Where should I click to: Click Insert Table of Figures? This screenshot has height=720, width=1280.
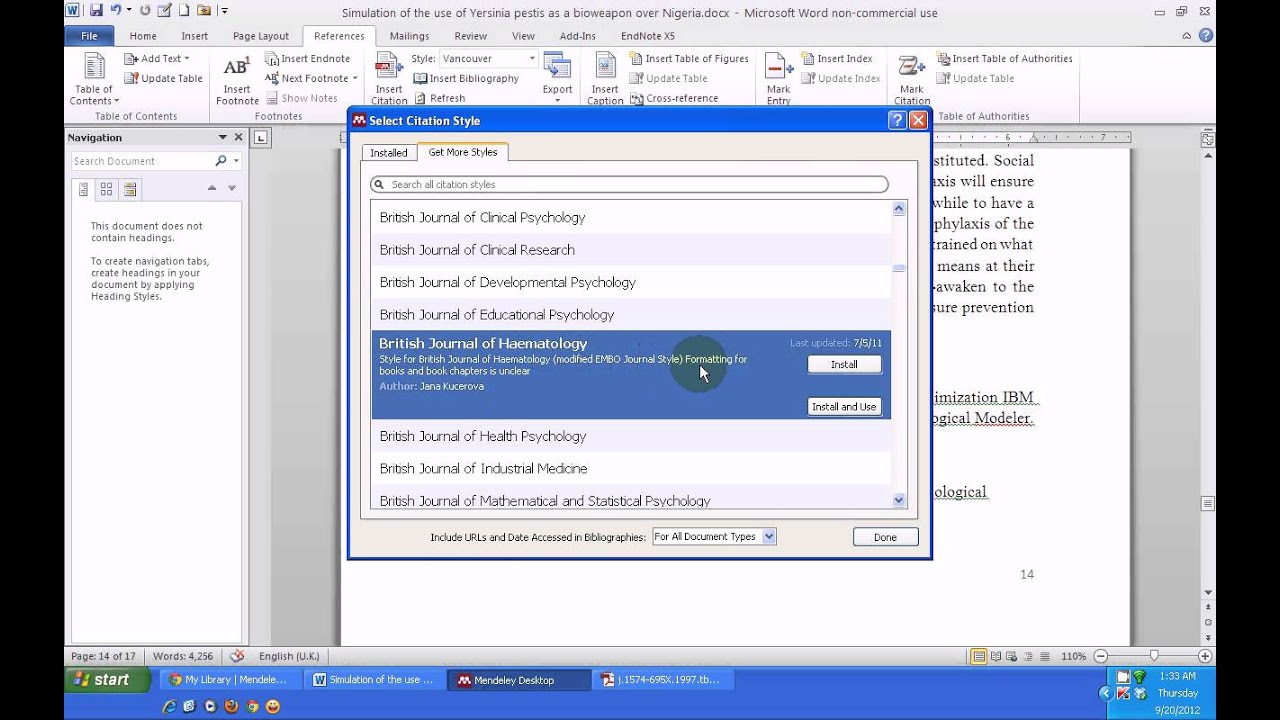coord(690,59)
